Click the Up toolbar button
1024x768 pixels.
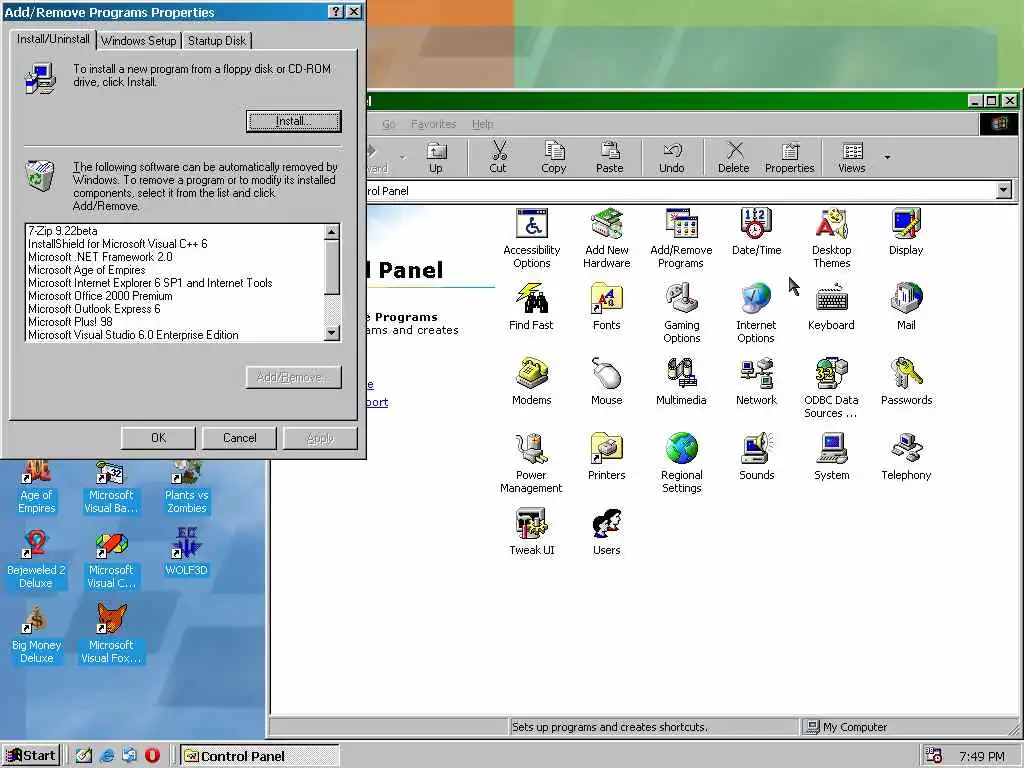436,158
